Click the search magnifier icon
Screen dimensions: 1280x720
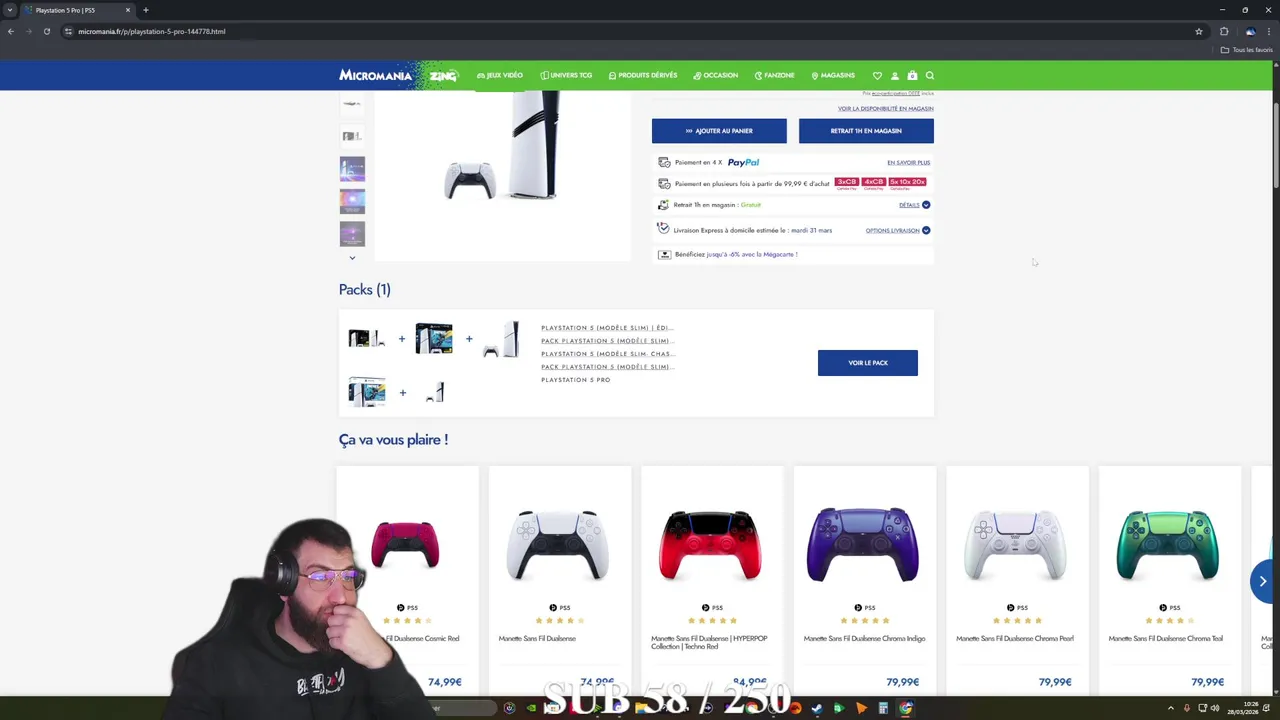point(930,76)
